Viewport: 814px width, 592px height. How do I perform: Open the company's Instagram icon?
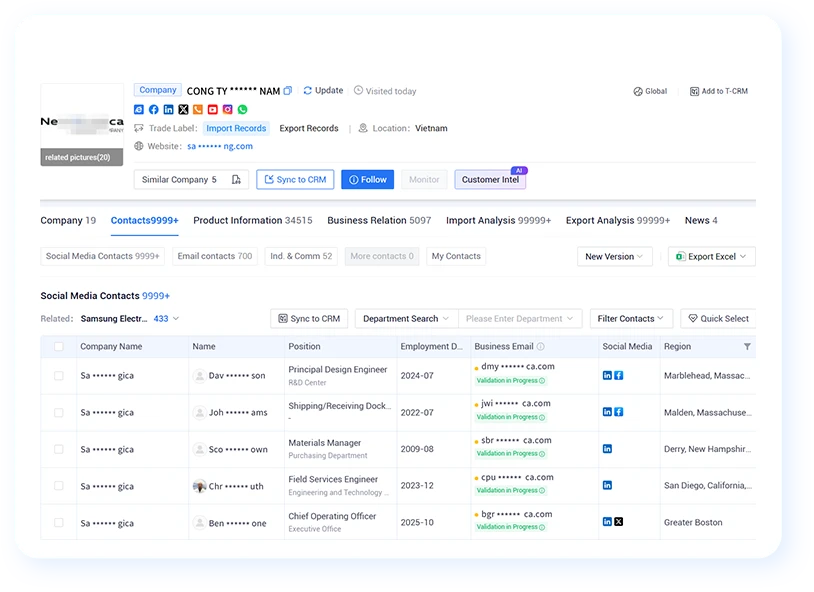point(227,110)
